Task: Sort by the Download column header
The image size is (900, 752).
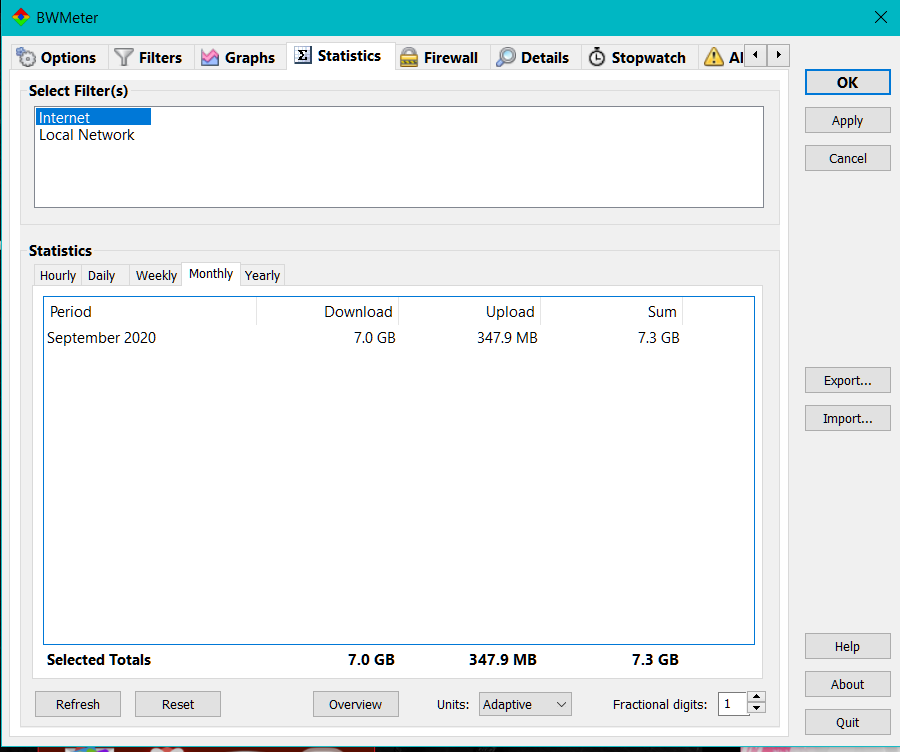Action: point(328,312)
